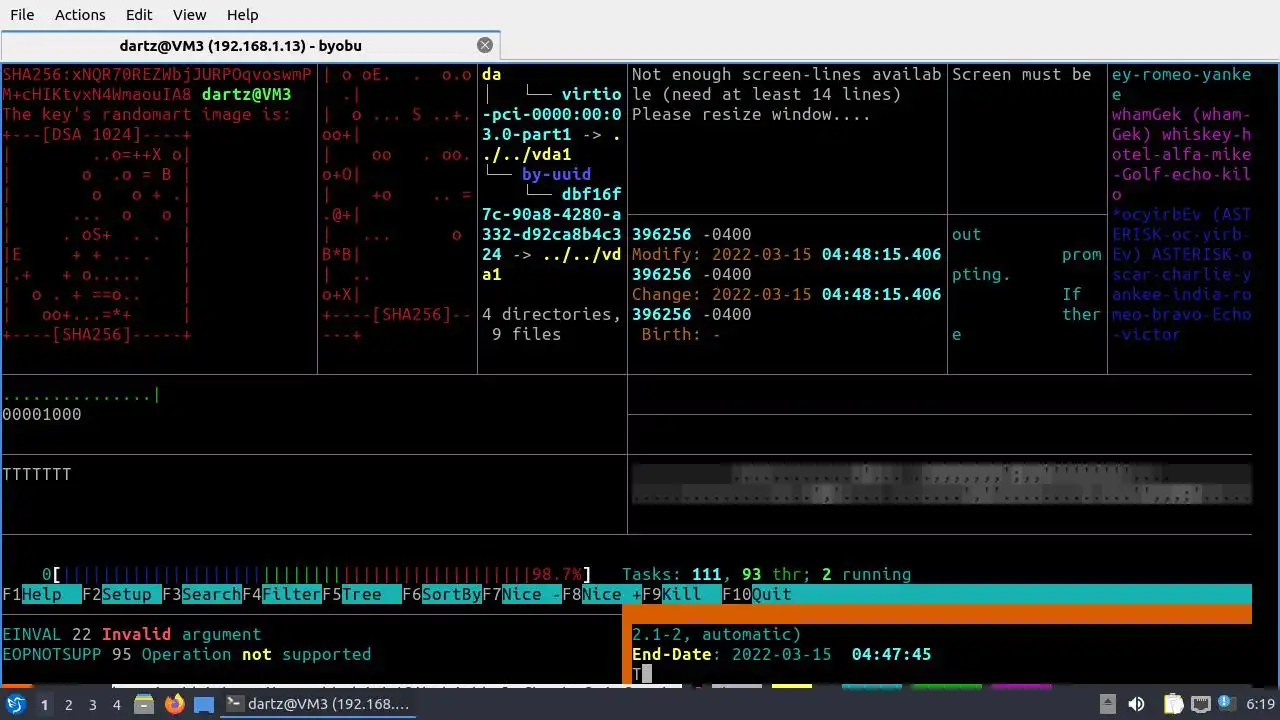Image resolution: width=1280 pixels, height=720 pixels.
Task: Switch to workspace 2
Action: point(68,705)
